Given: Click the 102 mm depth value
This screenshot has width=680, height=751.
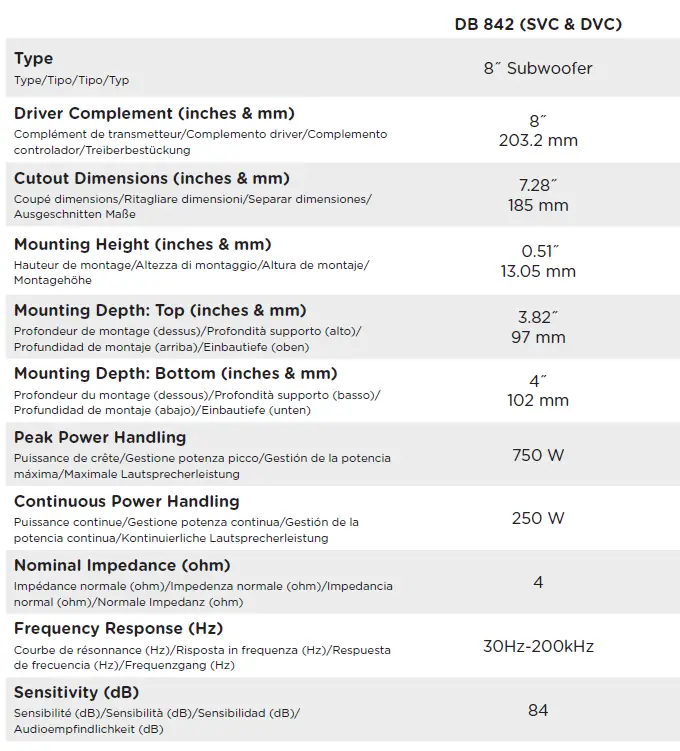Looking at the screenshot, I should (x=538, y=400).
